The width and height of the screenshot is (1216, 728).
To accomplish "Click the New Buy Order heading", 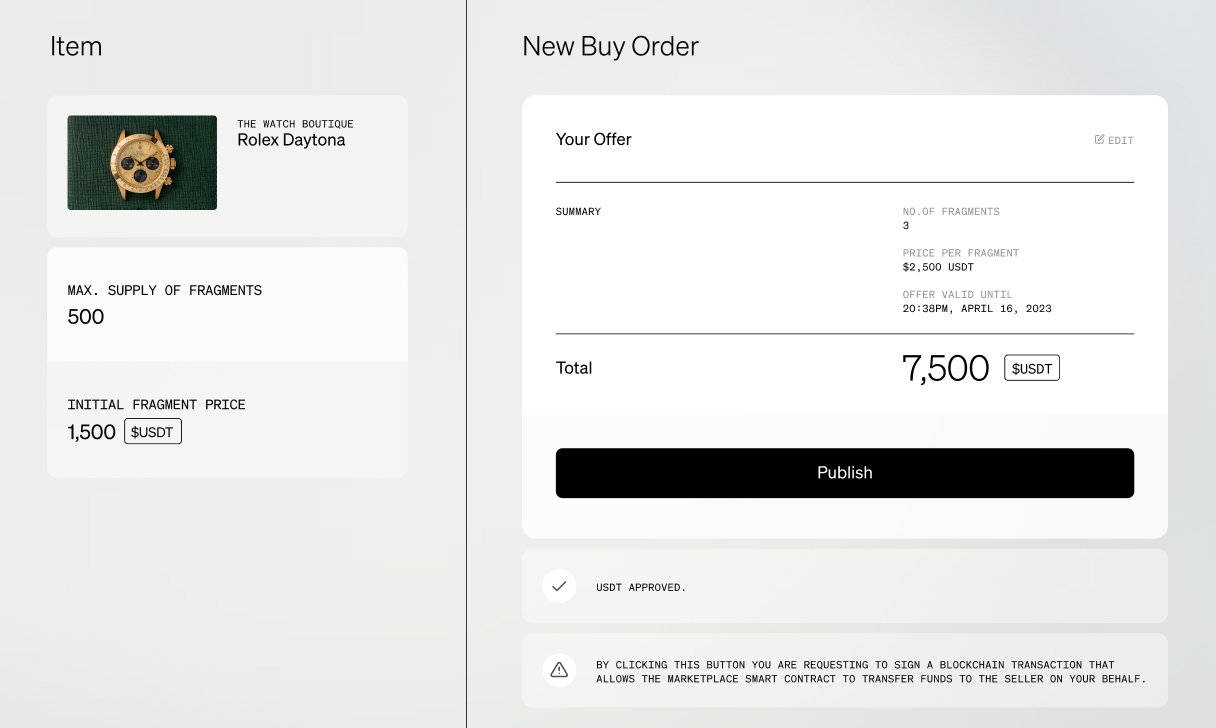I will tap(610, 46).
